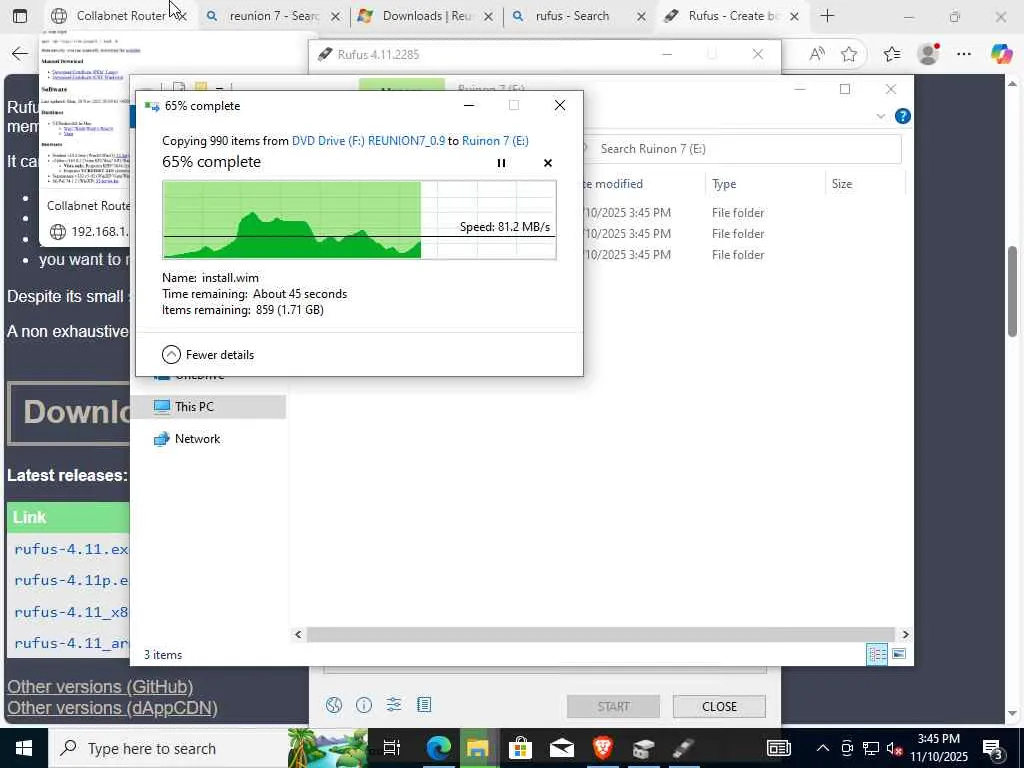Show hidden tray icons chevron

(823, 748)
